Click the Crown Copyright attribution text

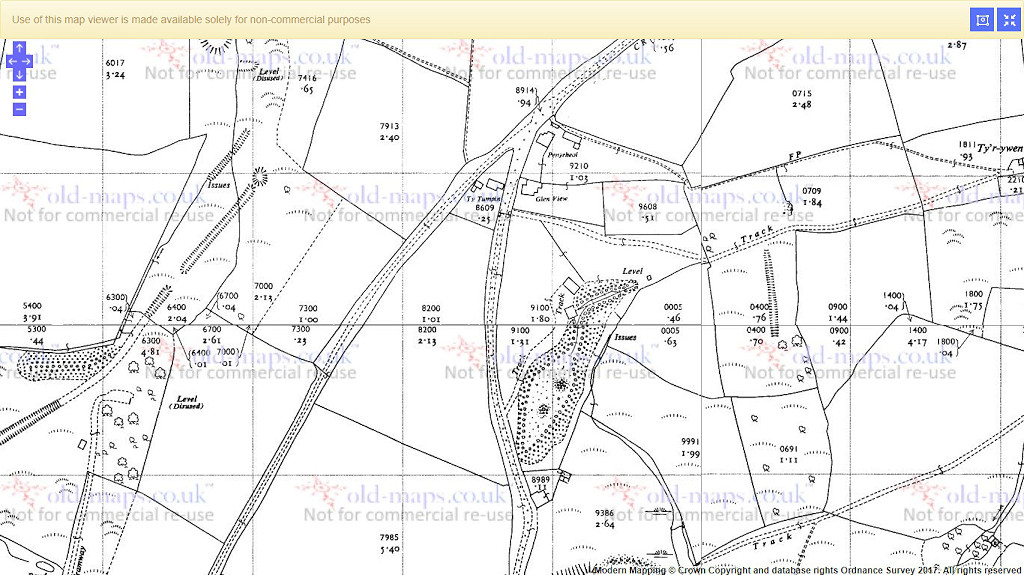[x=807, y=570]
